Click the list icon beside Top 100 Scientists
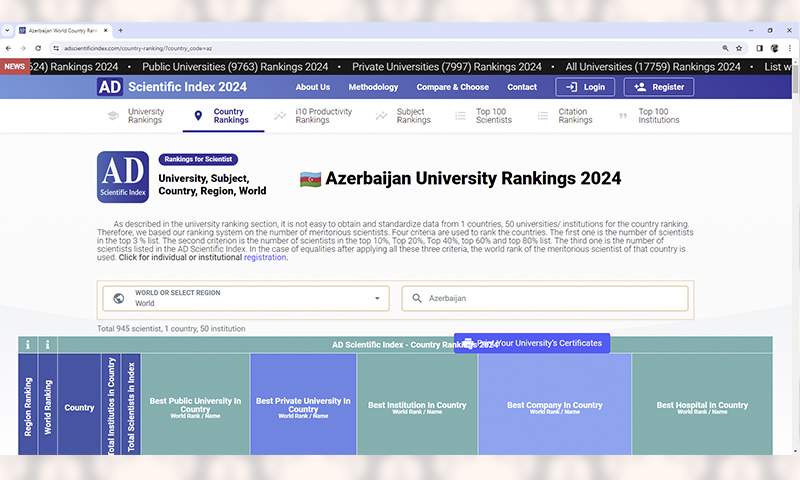800x480 pixels. (x=460, y=116)
